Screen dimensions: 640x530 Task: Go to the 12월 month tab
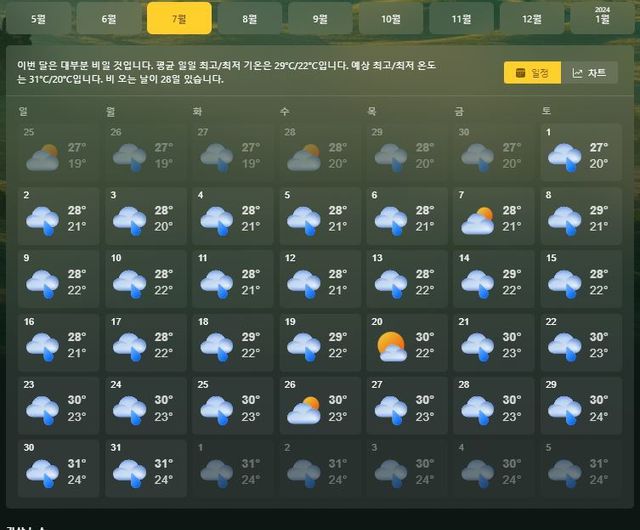532,19
